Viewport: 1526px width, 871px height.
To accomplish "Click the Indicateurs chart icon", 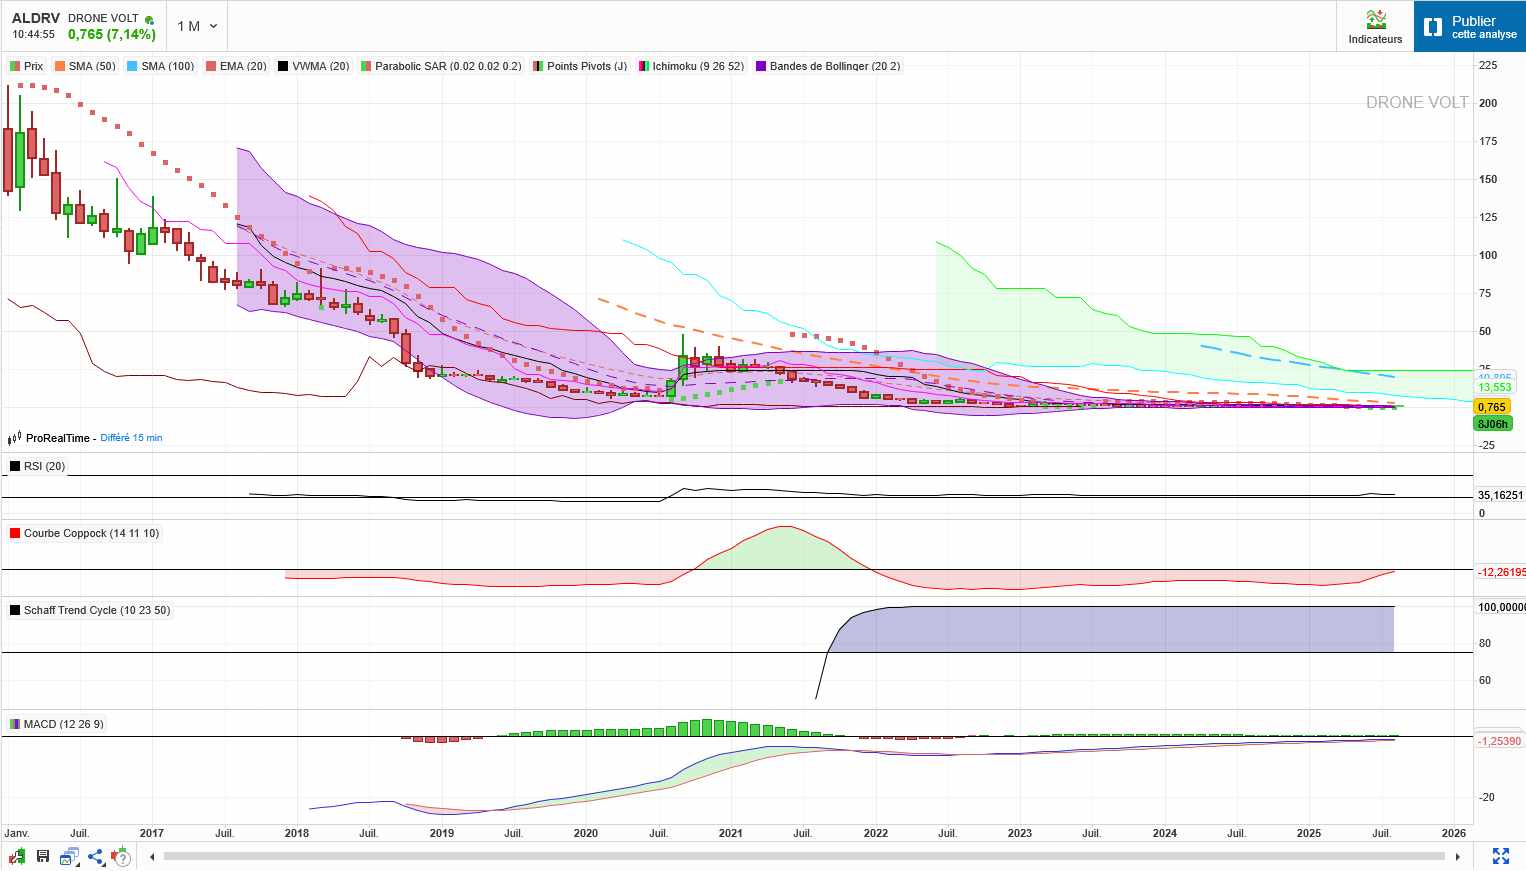I will 1376,19.
